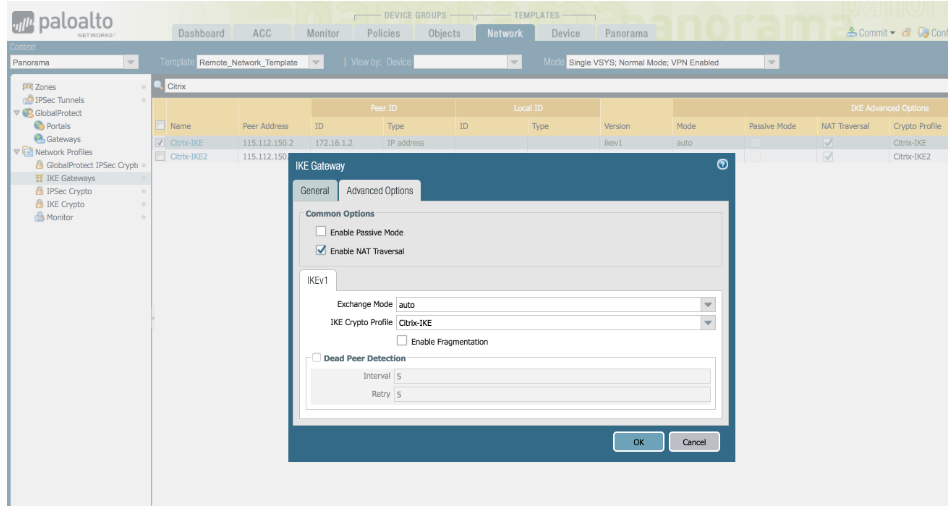Click the DPD Interval field
The image size is (949, 510).
(552, 376)
